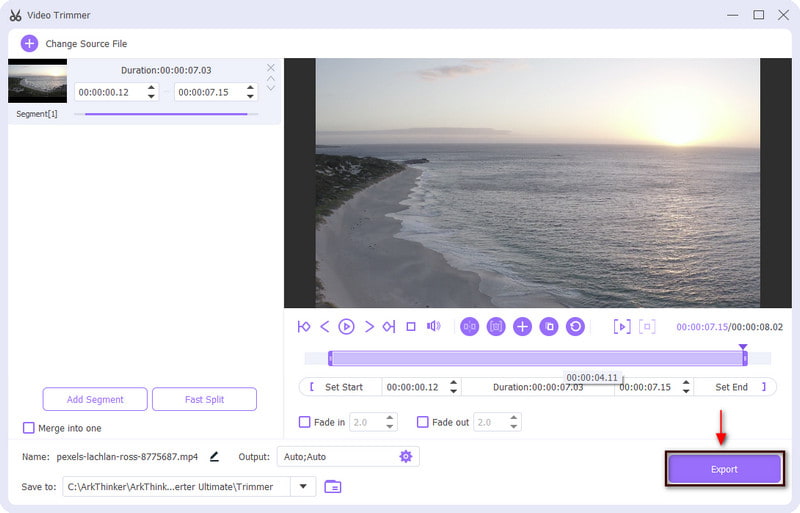This screenshot has height=513, width=800.
Task: Remove Segment[1] with the X icon
Action: coord(271,68)
